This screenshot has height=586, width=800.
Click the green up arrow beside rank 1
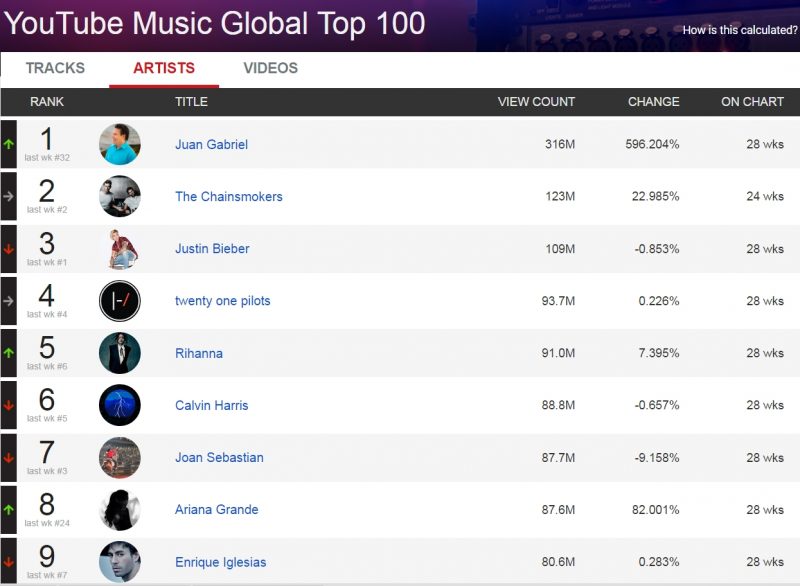pyautogui.click(x=8, y=145)
